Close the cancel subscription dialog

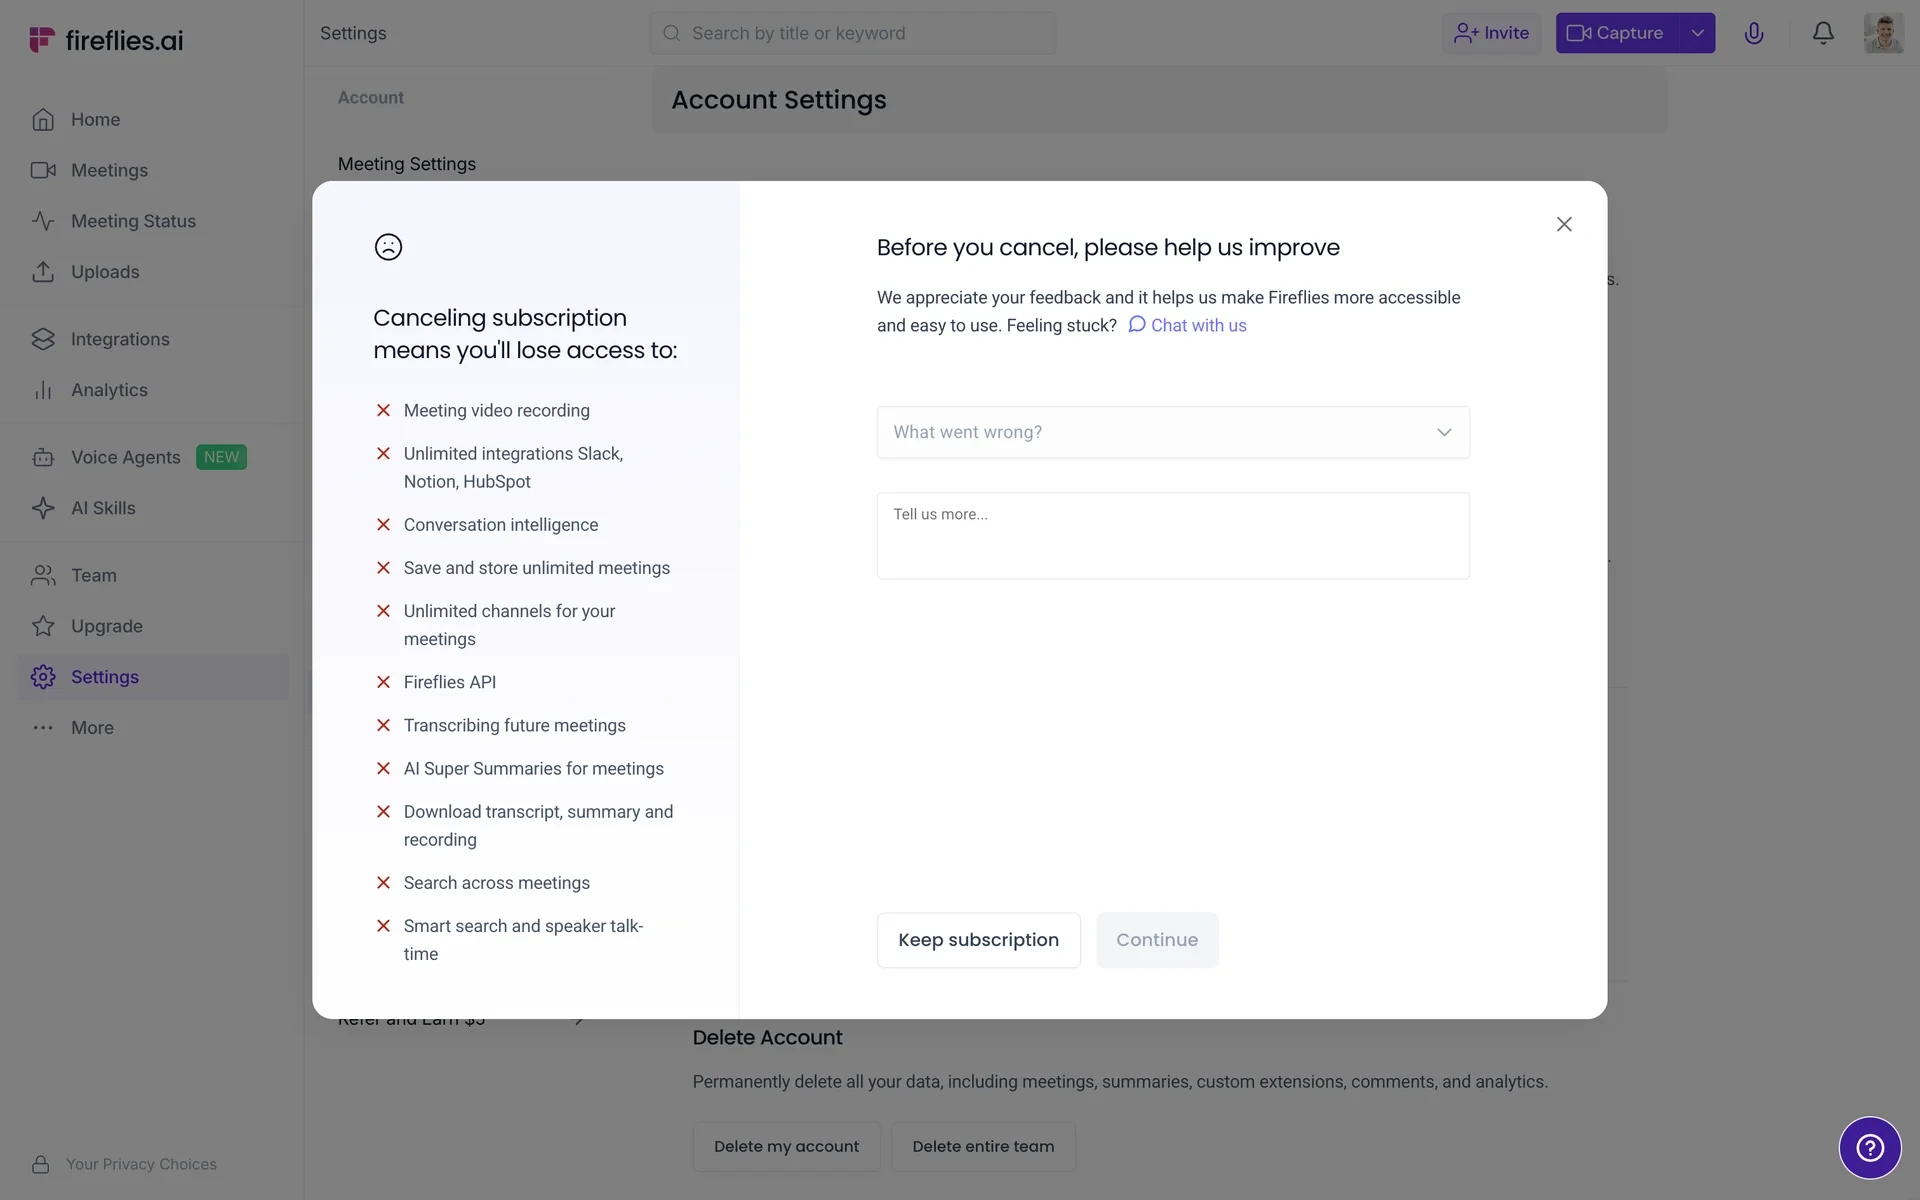coord(1564,224)
